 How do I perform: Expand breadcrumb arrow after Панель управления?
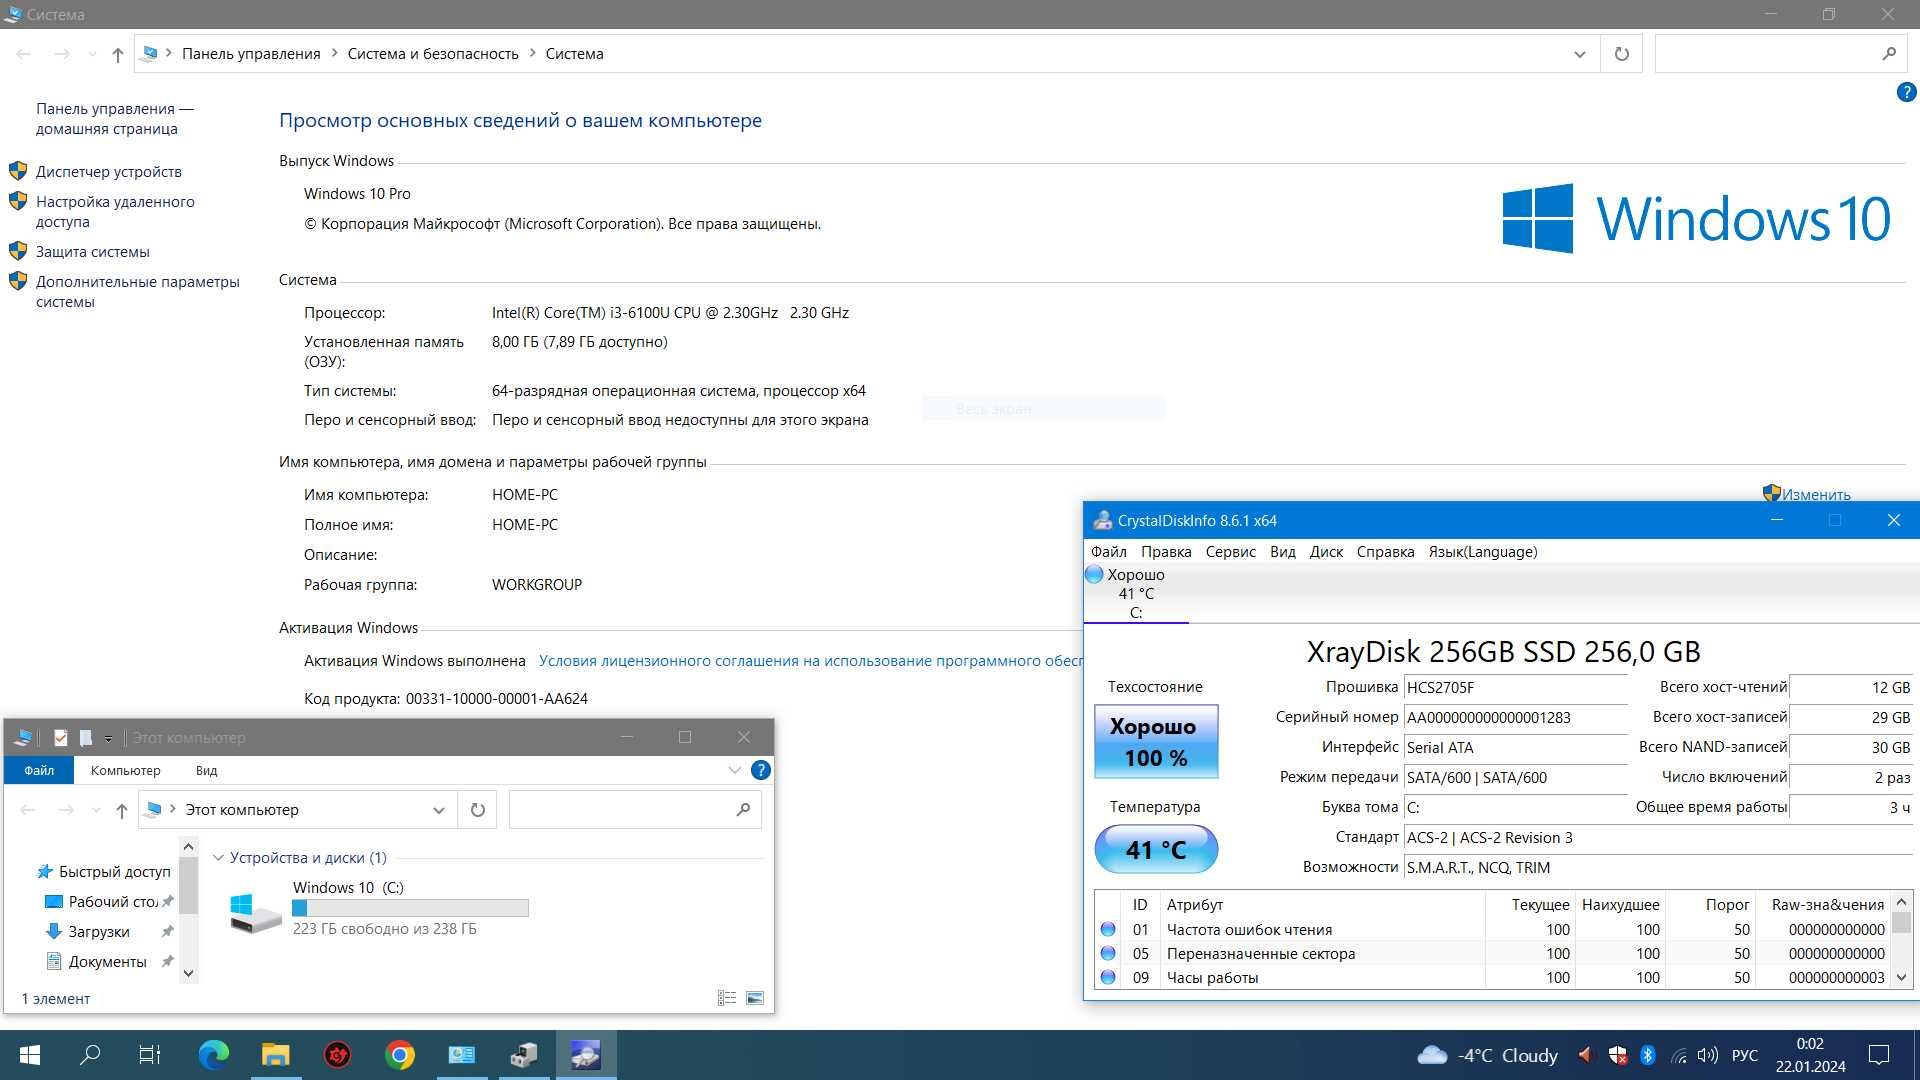(x=334, y=54)
